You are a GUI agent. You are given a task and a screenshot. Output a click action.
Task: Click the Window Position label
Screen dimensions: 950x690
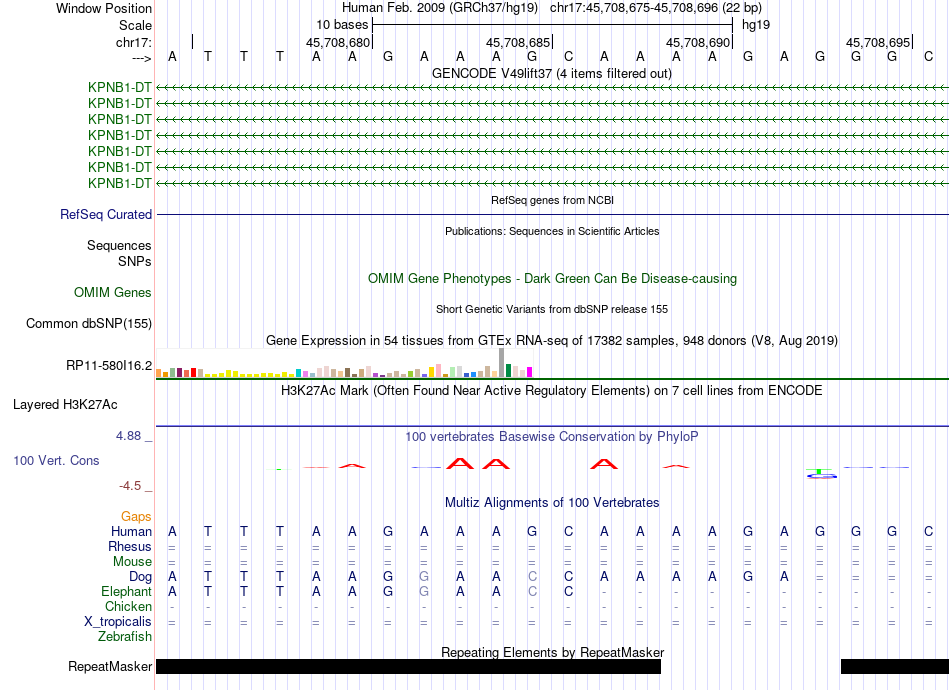104,8
